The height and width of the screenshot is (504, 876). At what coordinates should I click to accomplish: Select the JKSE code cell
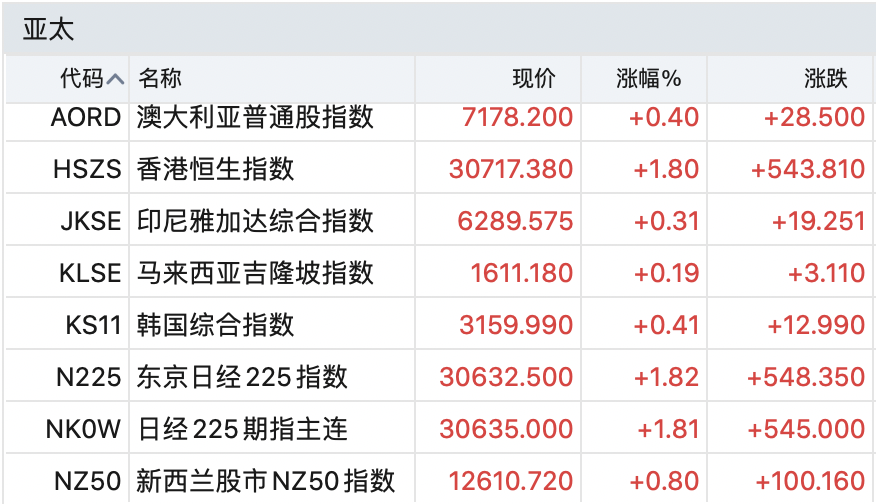(x=91, y=221)
